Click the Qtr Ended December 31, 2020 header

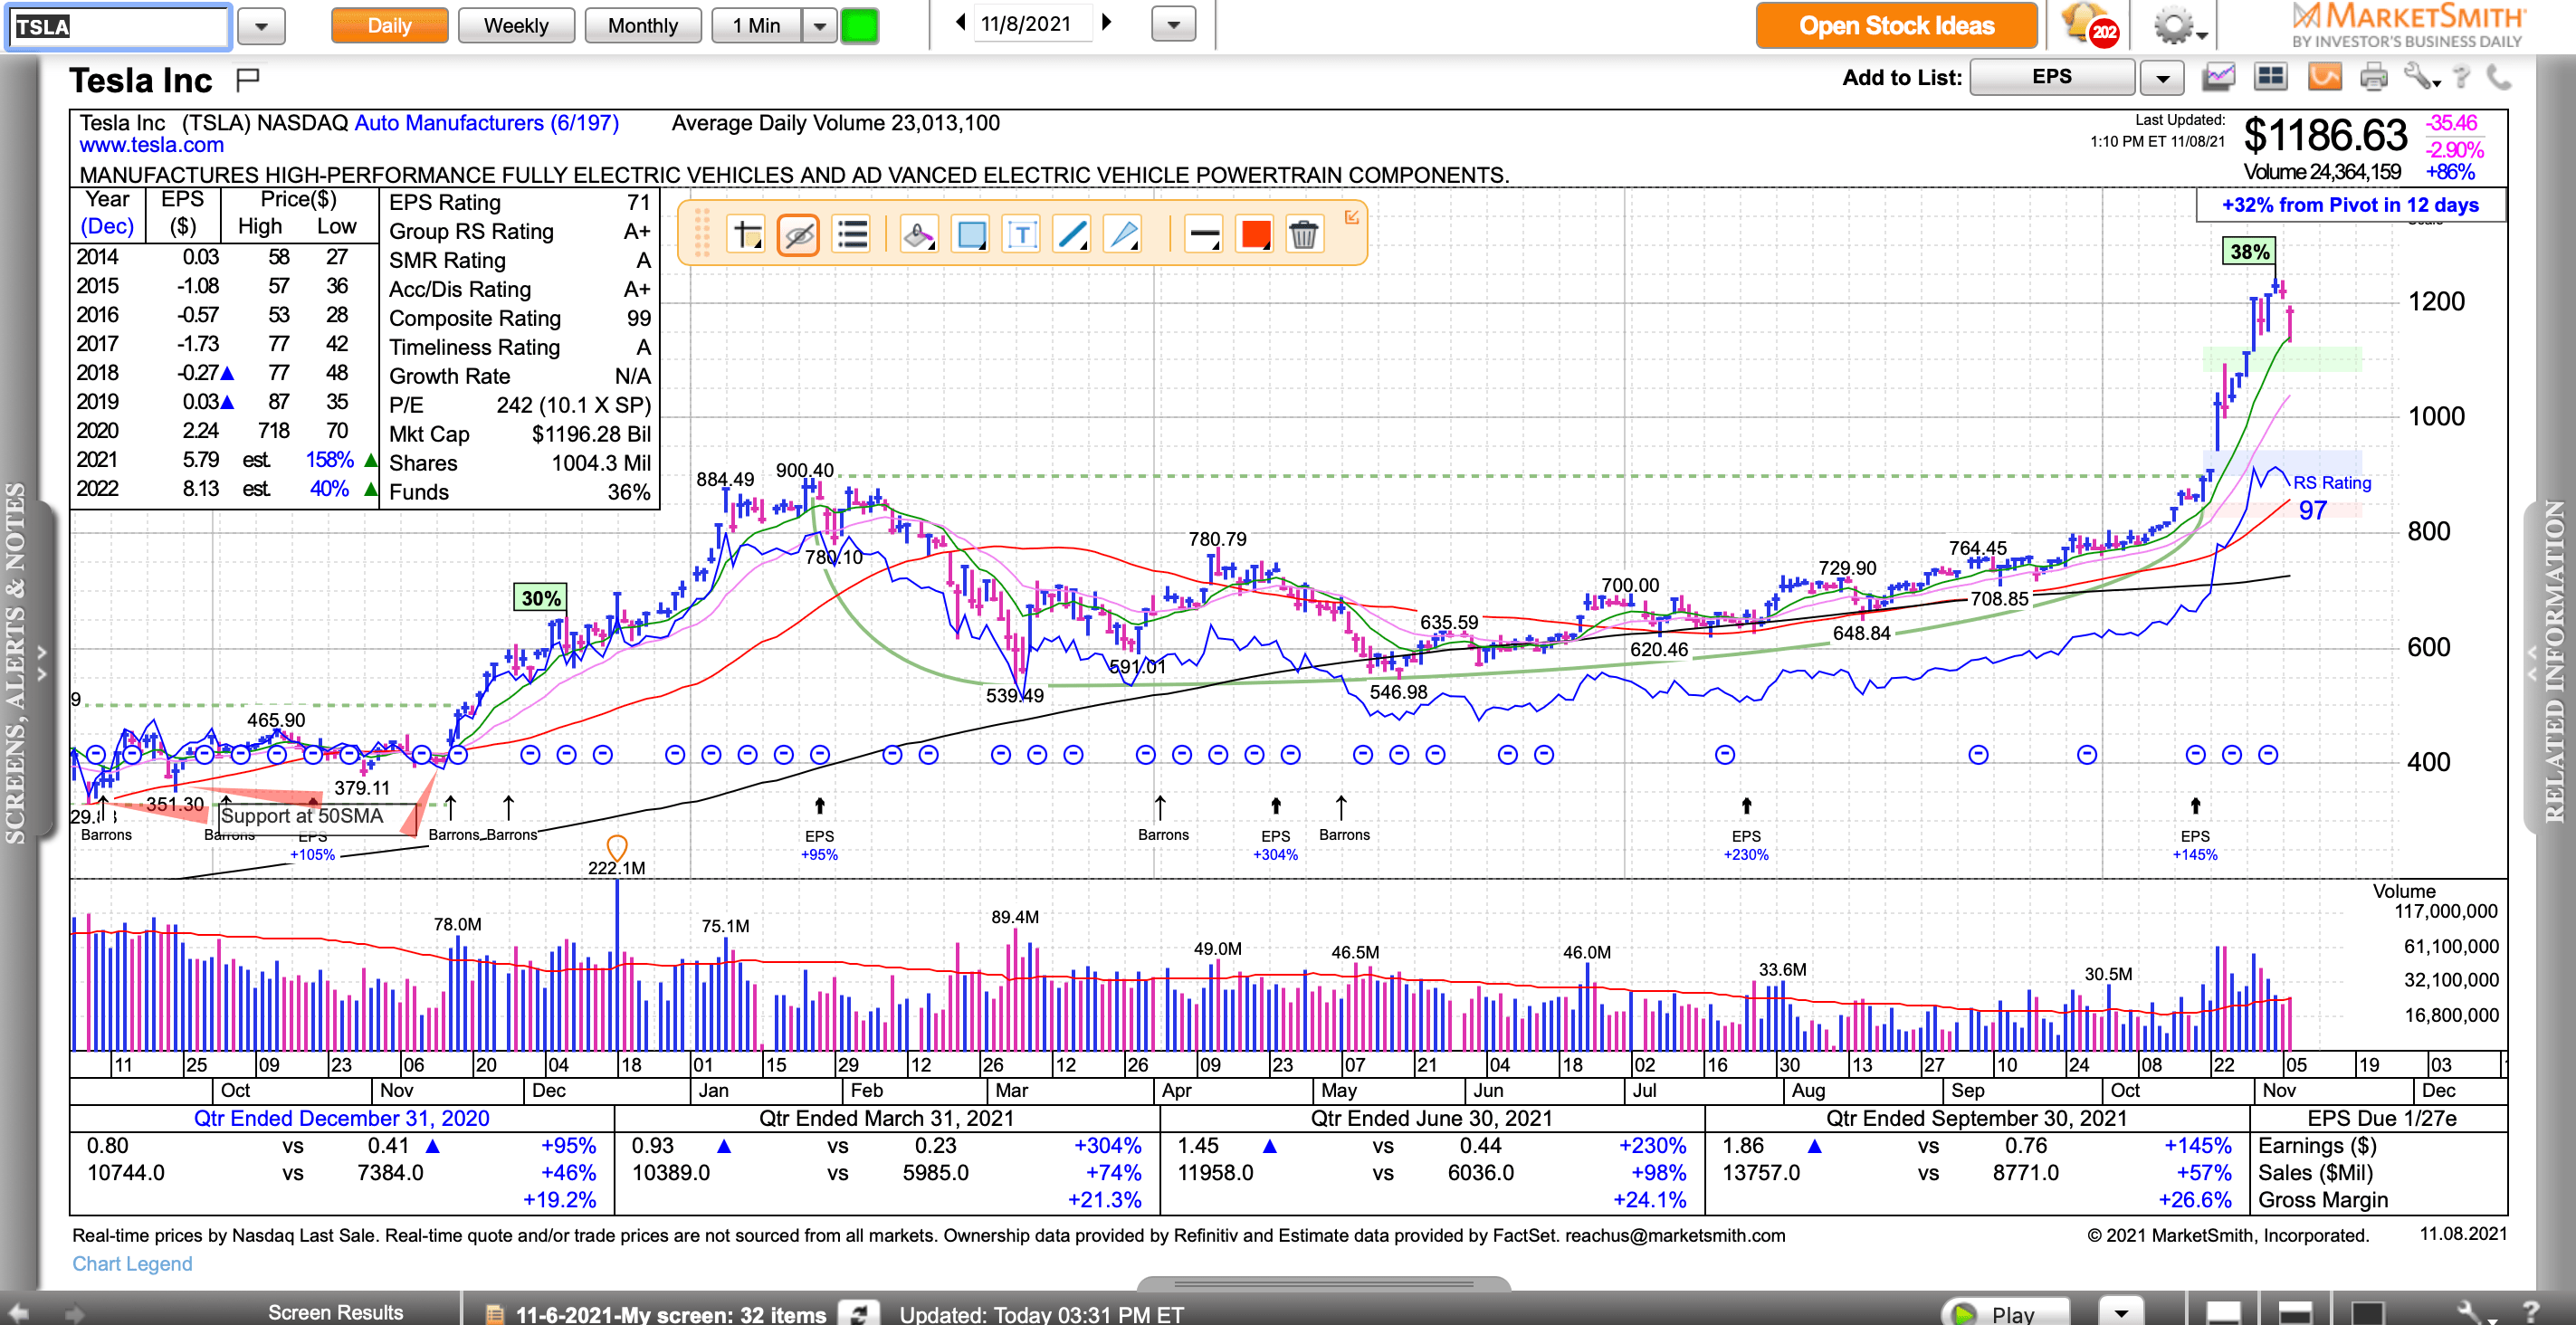coord(341,1118)
